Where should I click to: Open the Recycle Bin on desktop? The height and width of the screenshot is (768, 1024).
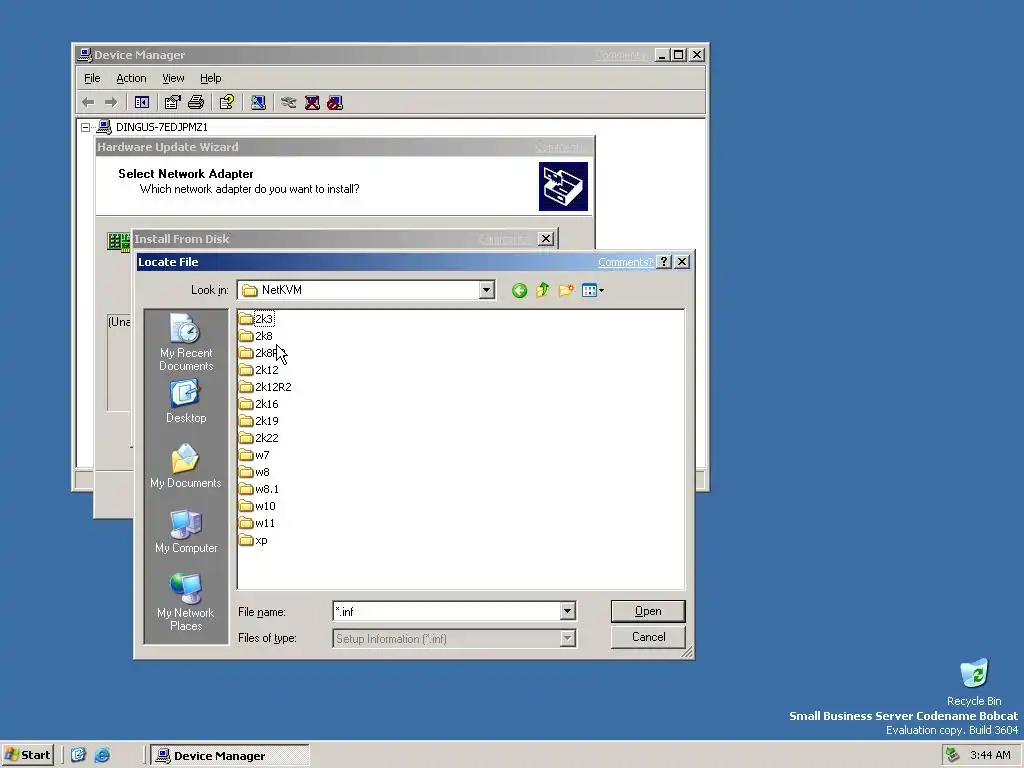click(x=974, y=682)
